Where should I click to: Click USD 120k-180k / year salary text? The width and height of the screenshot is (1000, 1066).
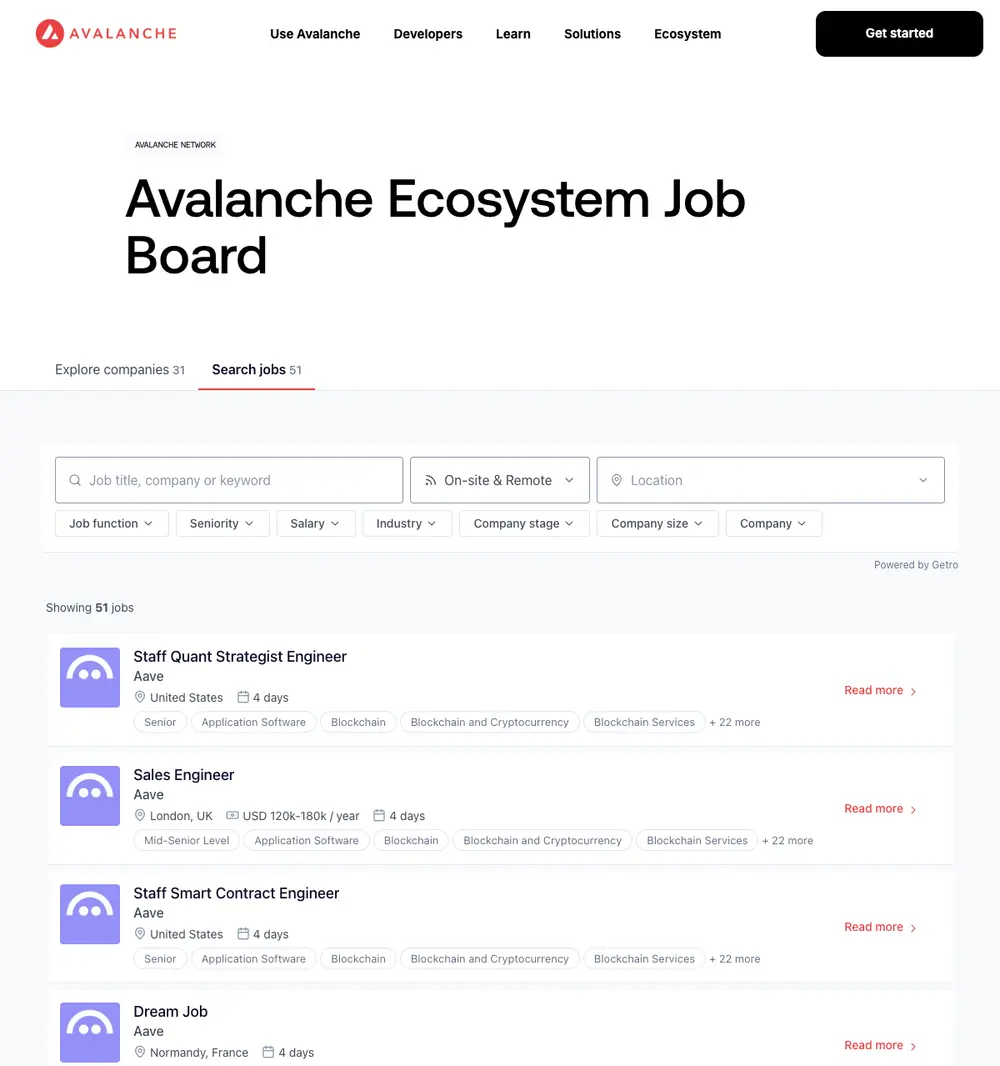coord(301,815)
